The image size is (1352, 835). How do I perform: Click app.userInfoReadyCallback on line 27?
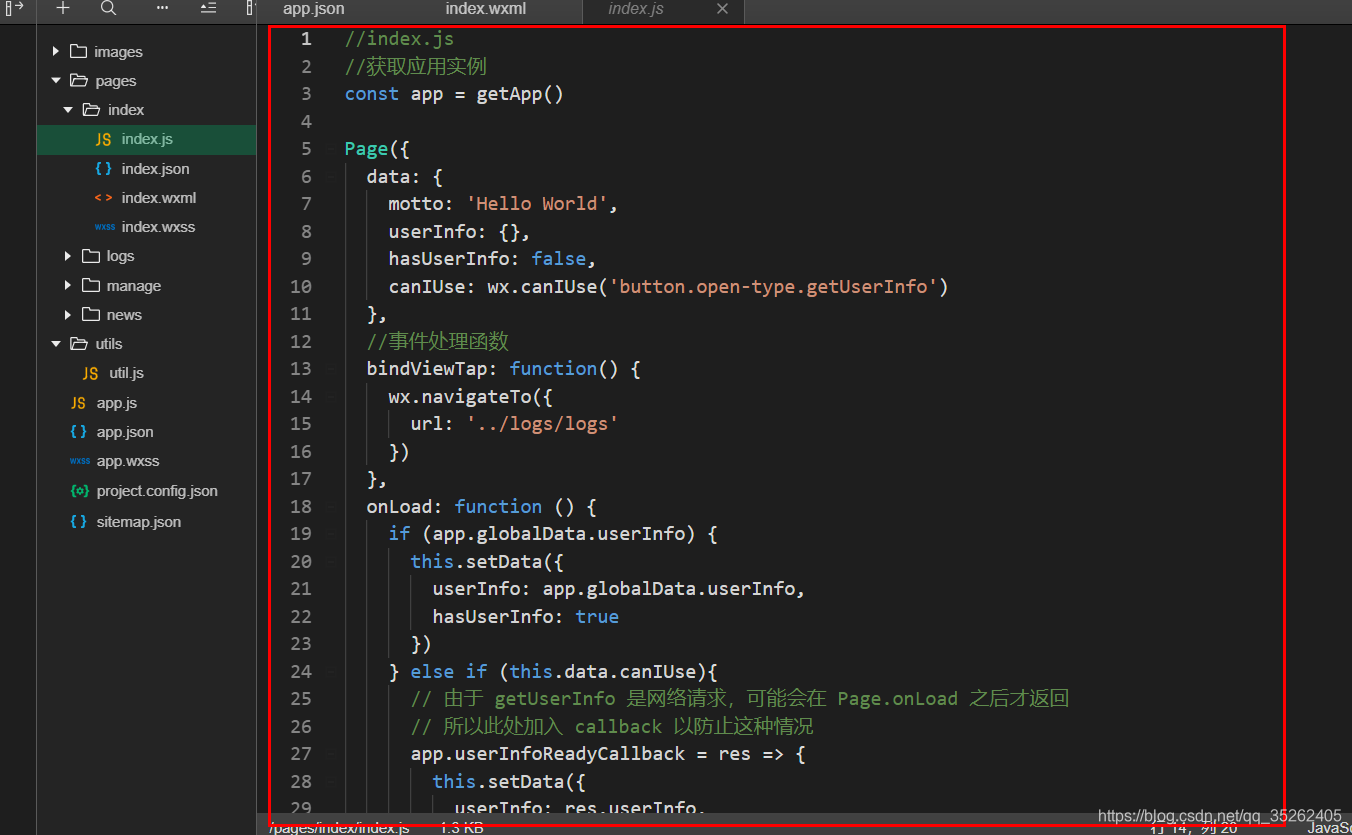548,754
